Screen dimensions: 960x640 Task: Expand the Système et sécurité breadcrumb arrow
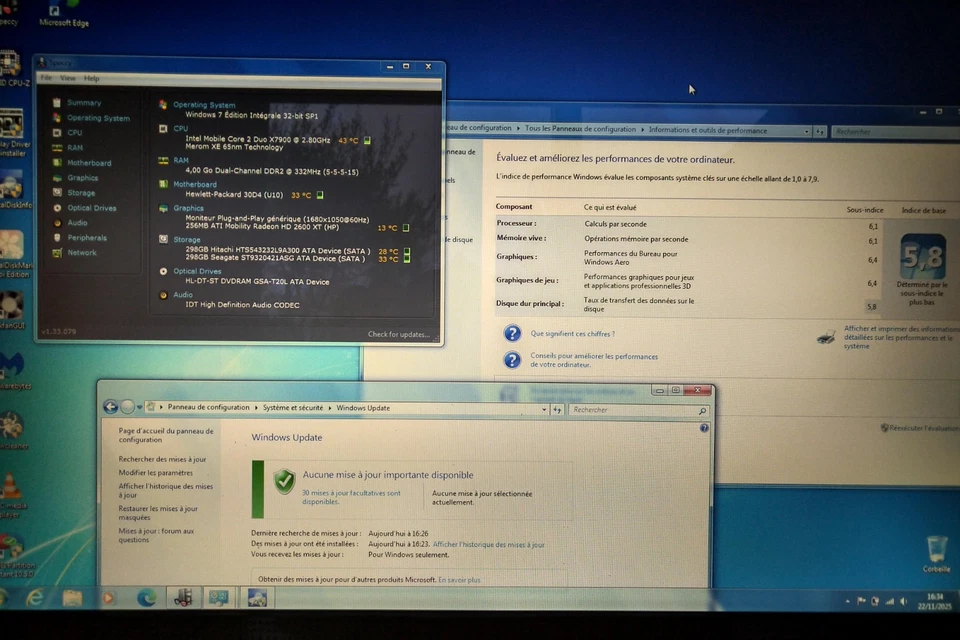click(330, 407)
